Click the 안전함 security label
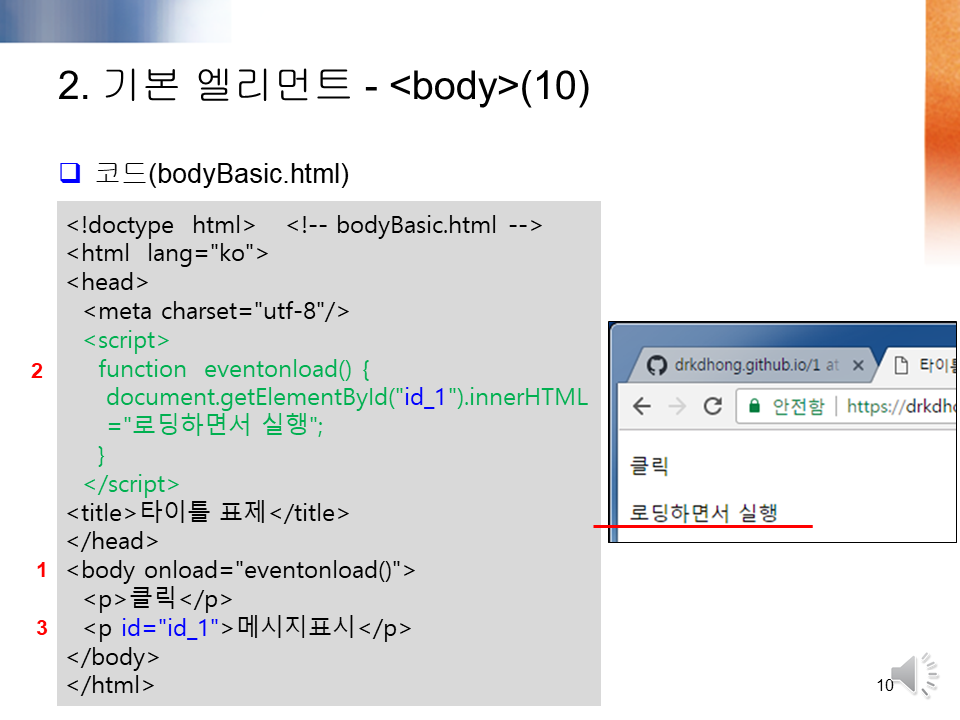Screen dimensions: 960x720 798,406
